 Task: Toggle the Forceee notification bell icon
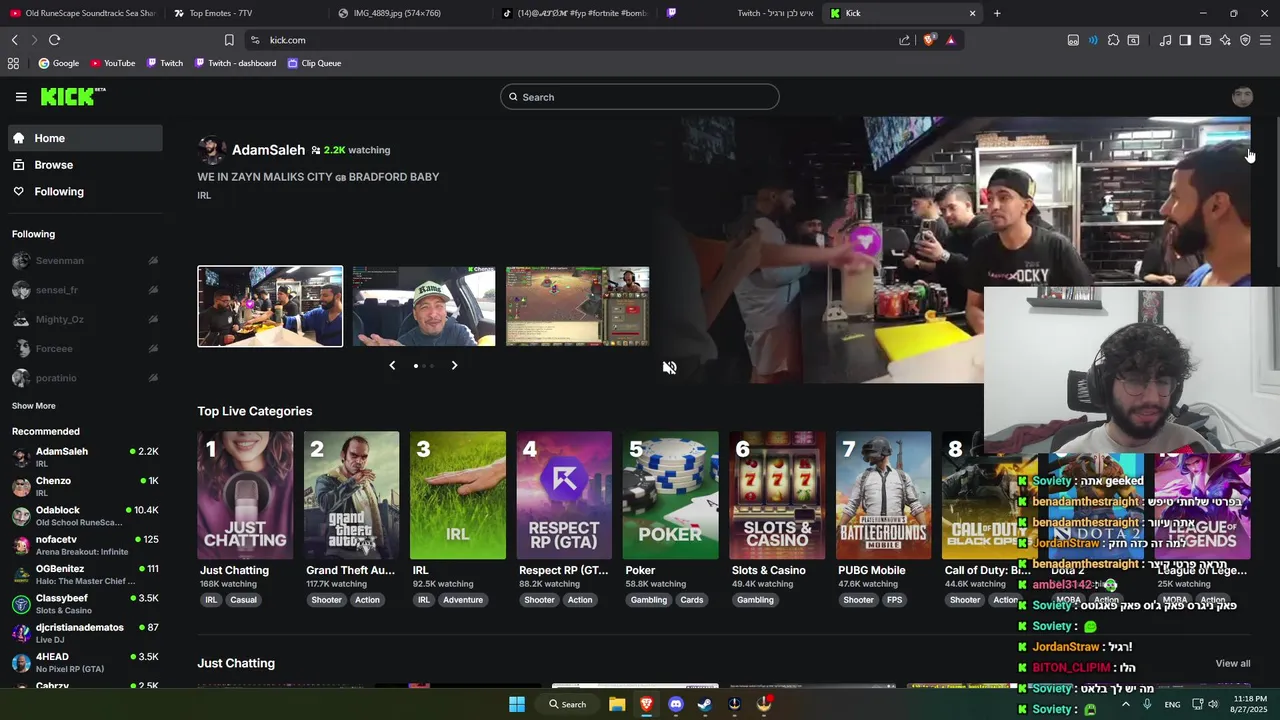(x=153, y=349)
